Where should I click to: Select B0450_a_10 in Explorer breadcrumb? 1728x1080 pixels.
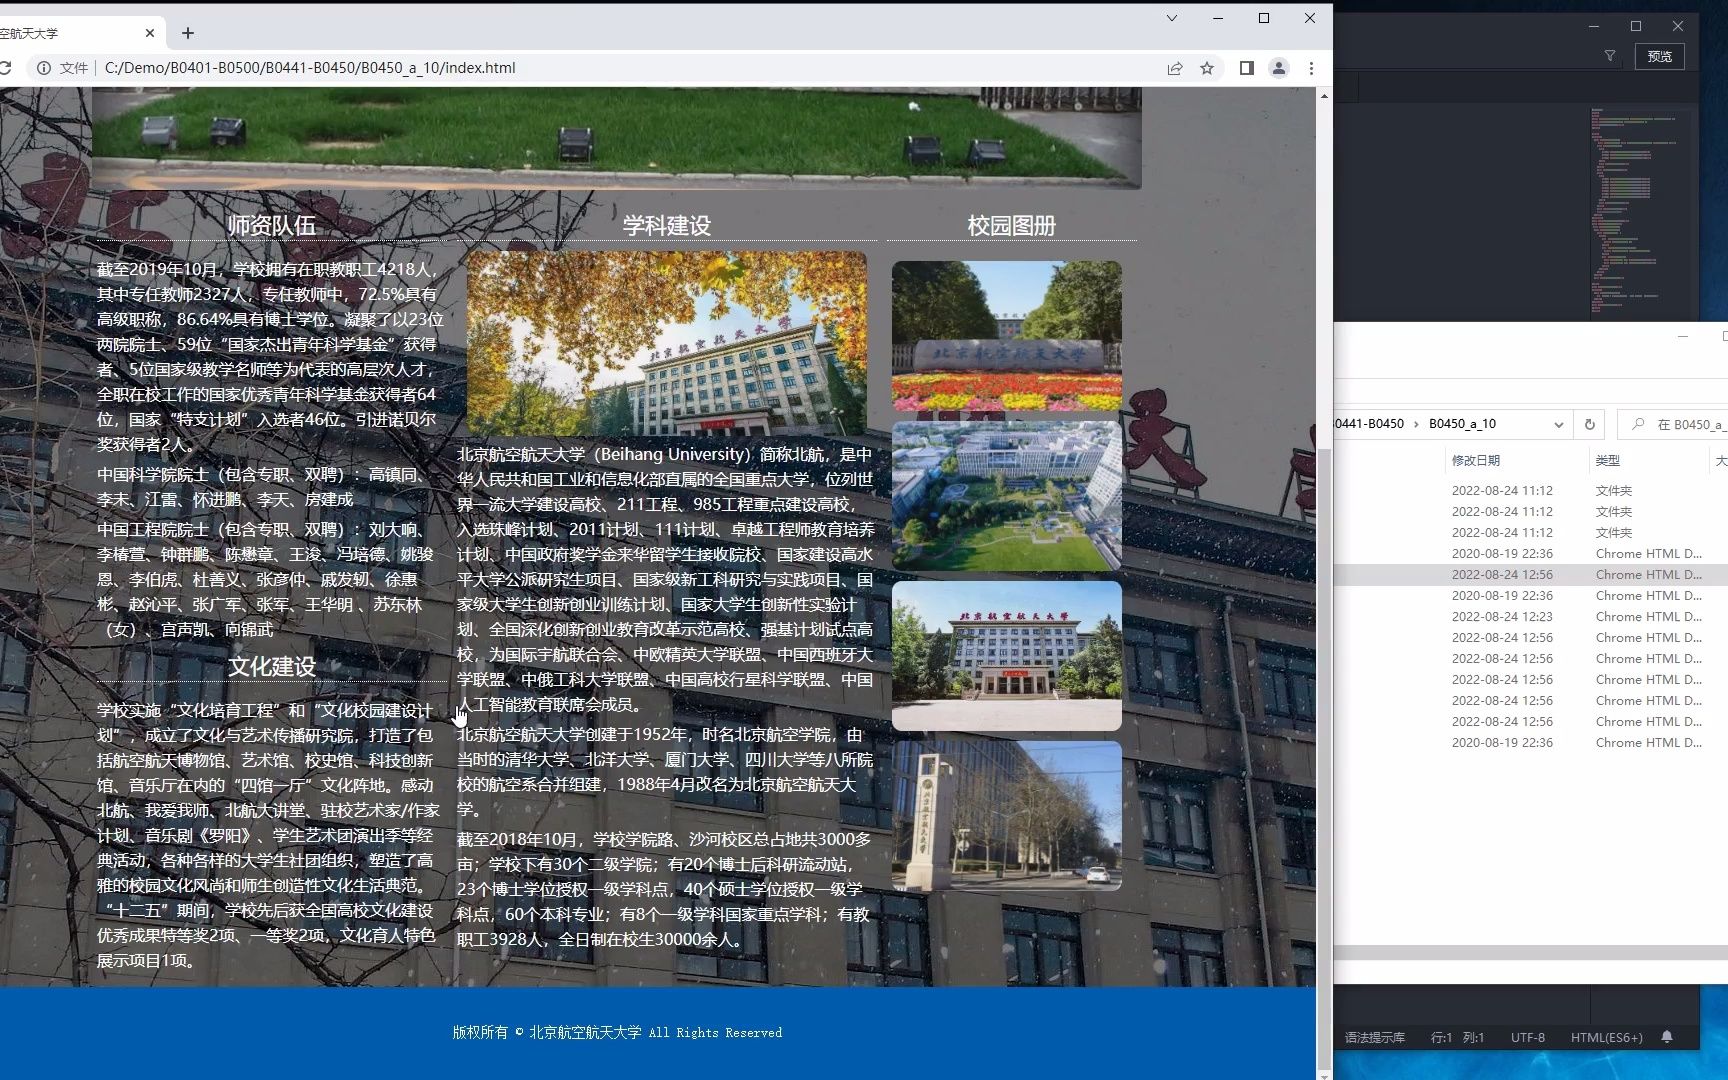[x=1462, y=424]
